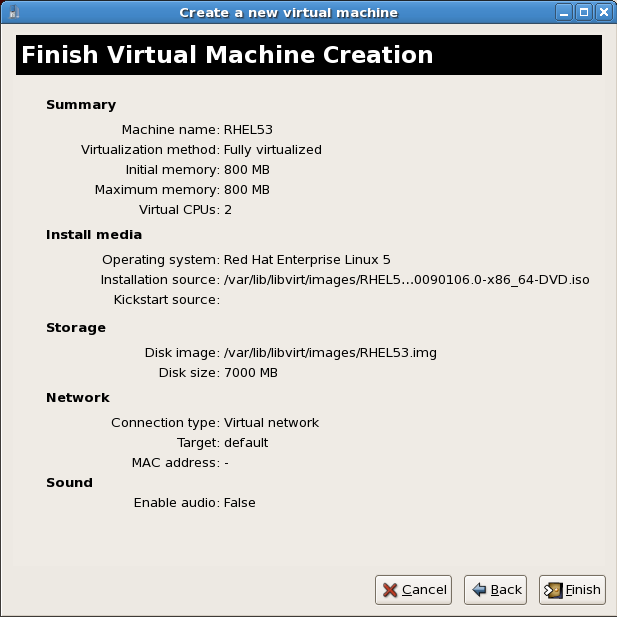Maximize the virtual machine wizard window
This screenshot has width=617, height=617.
[585, 13]
